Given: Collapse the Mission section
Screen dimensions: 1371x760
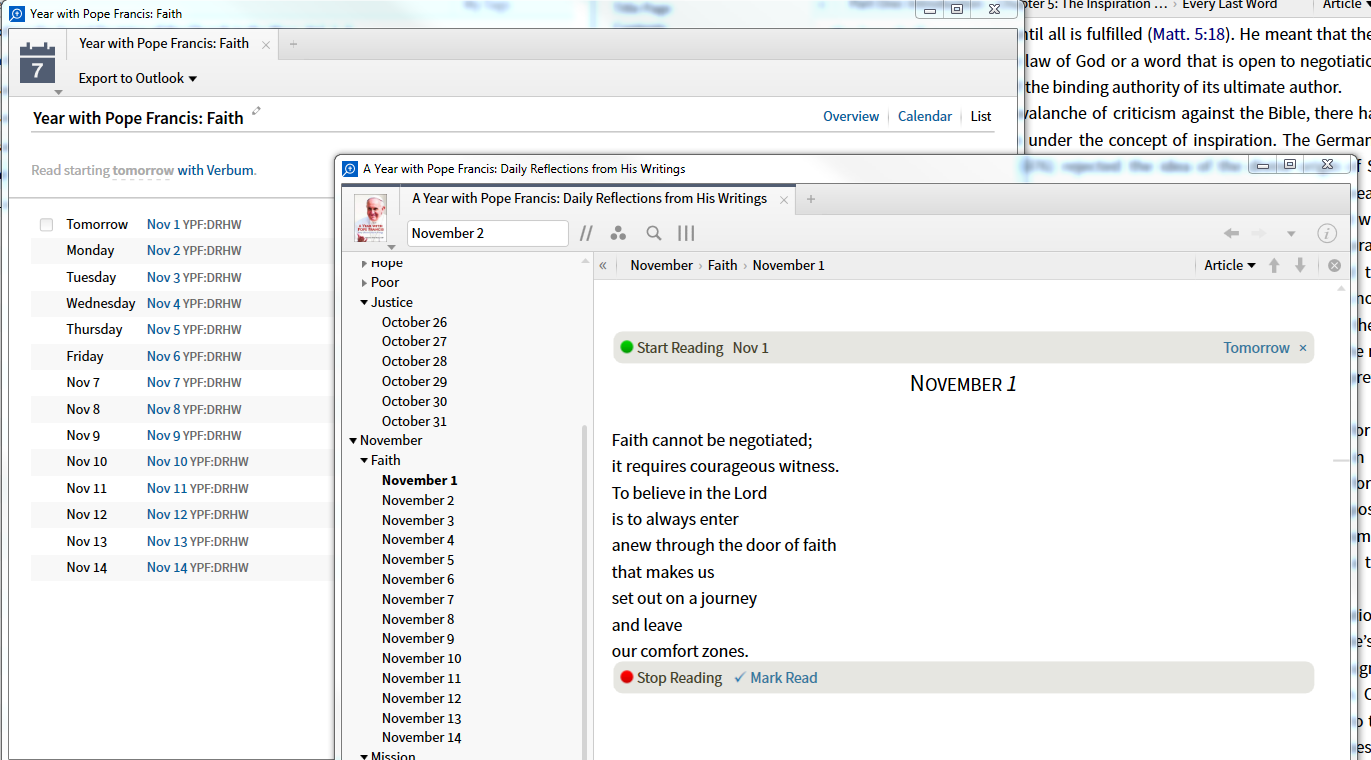Looking at the screenshot, I should (364, 756).
